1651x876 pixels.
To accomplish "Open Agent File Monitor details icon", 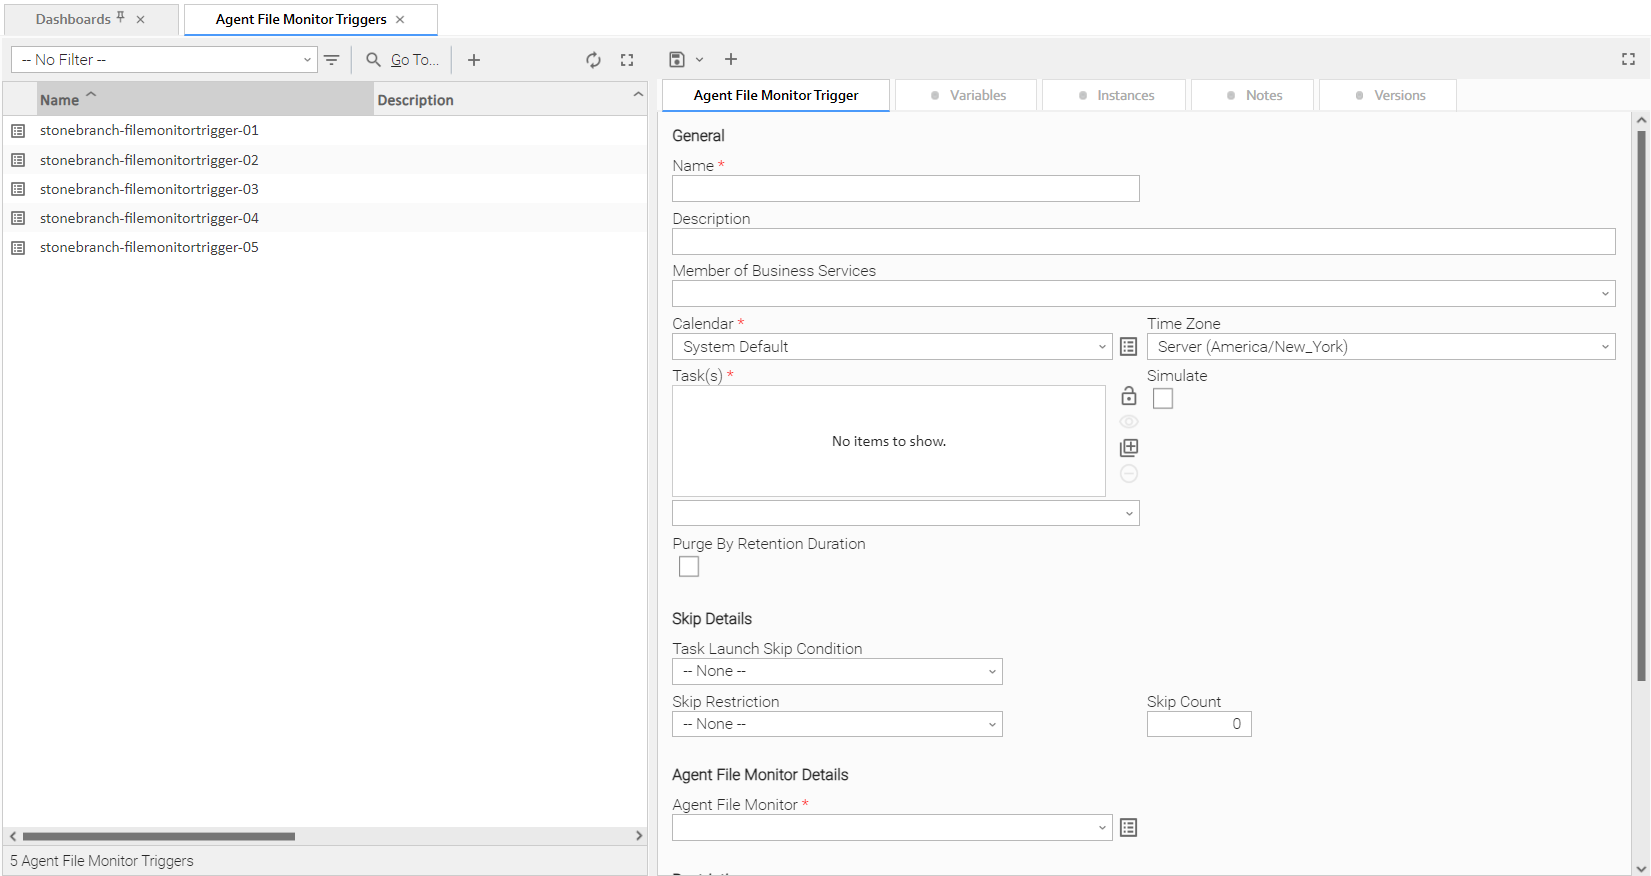I will coord(1128,828).
